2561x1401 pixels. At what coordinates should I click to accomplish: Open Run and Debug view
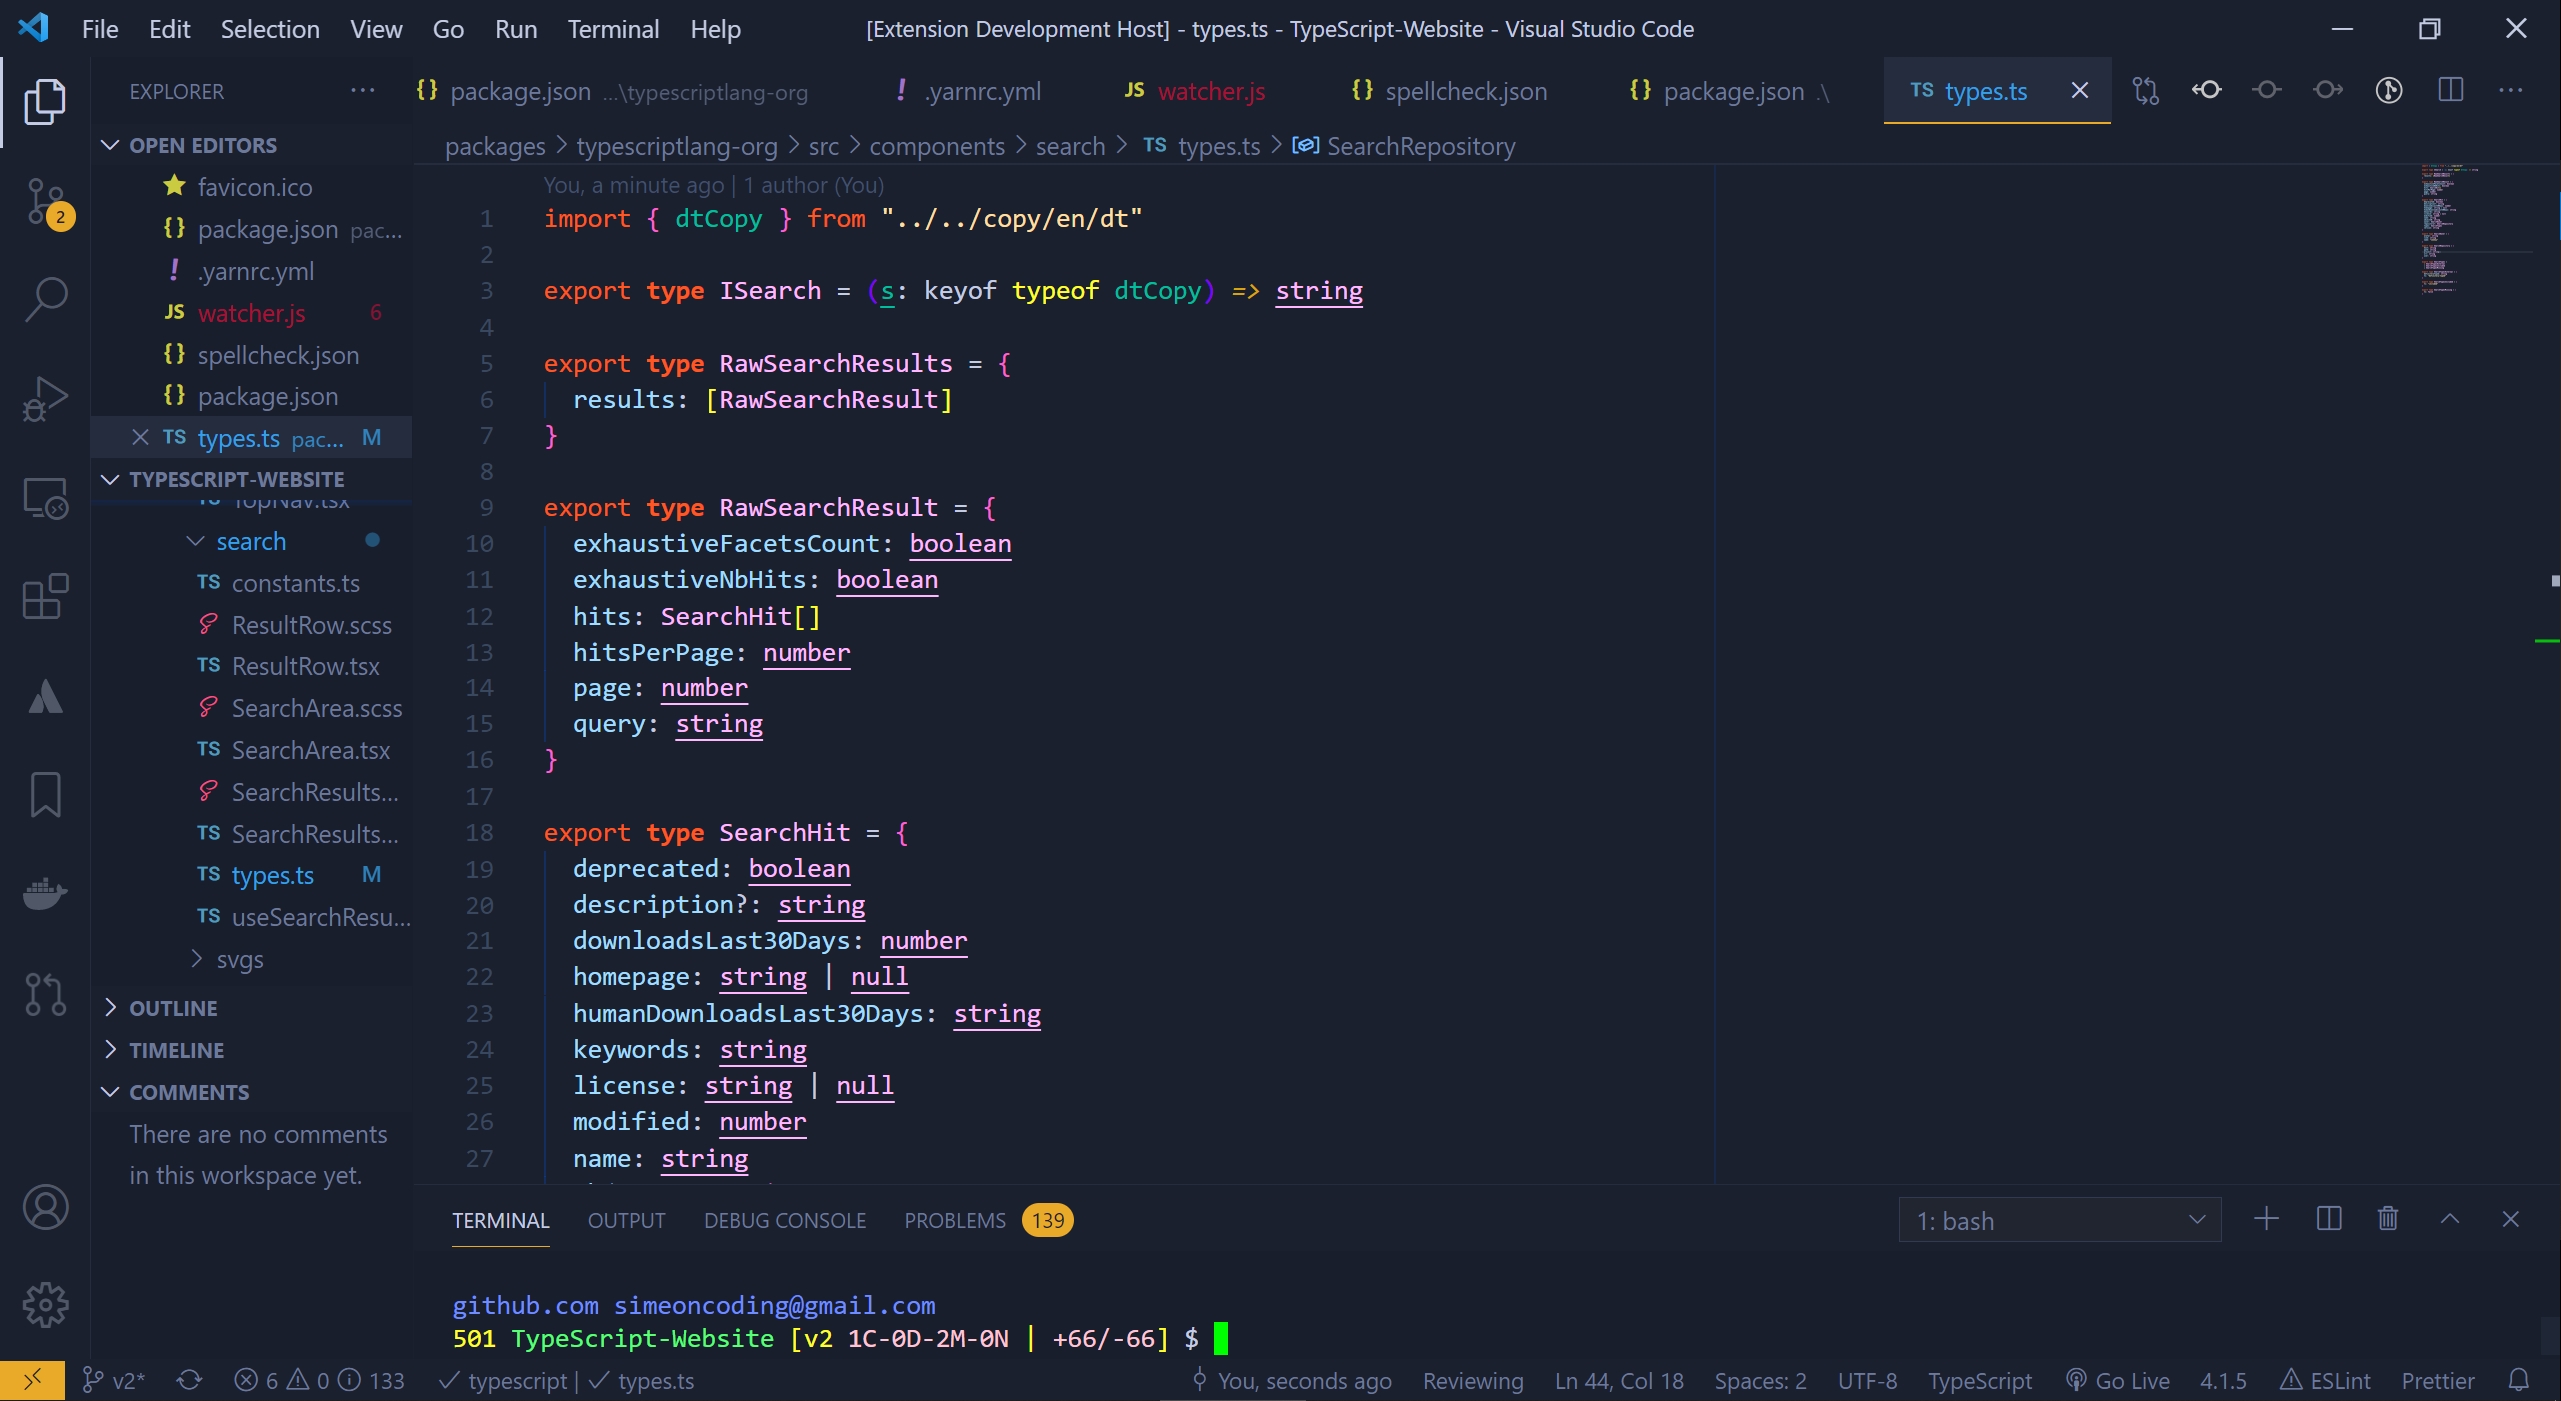click(45, 399)
